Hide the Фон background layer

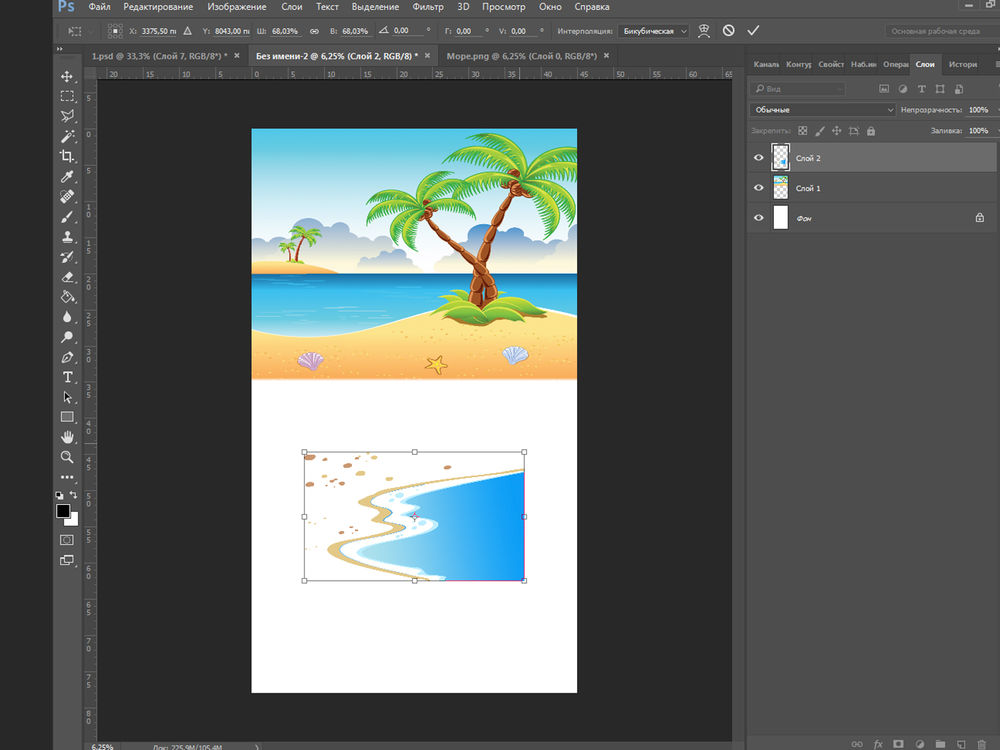coord(758,217)
